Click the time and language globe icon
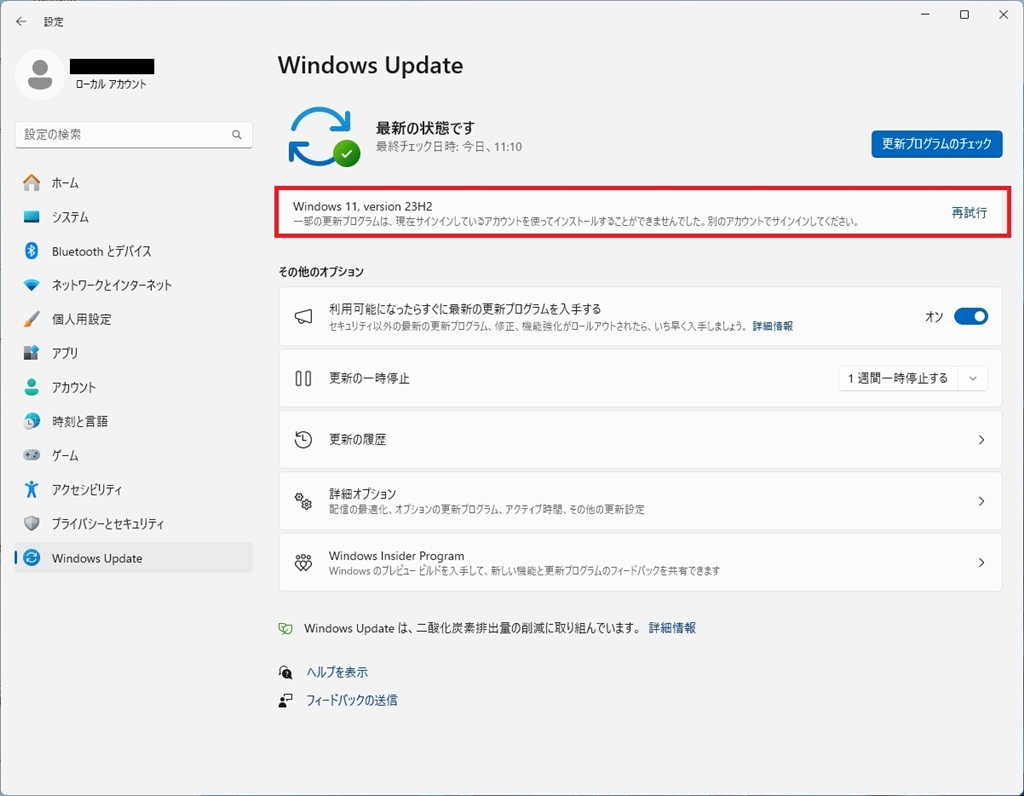 31,421
